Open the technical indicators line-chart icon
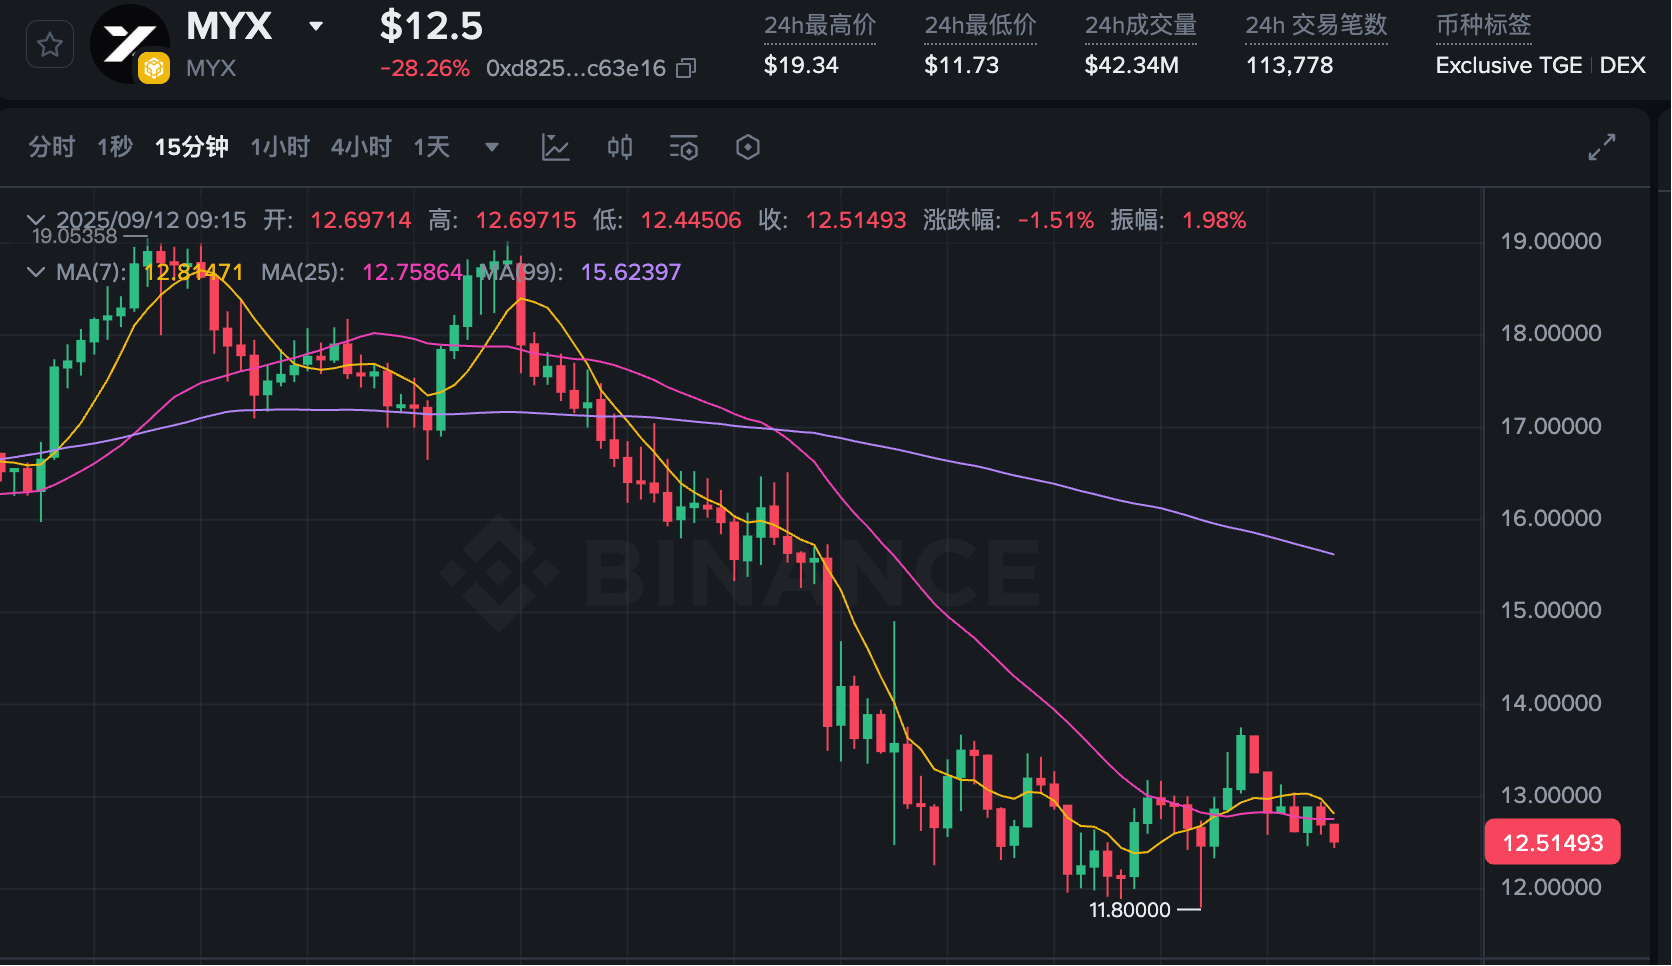The height and width of the screenshot is (966, 1672). coord(555,148)
